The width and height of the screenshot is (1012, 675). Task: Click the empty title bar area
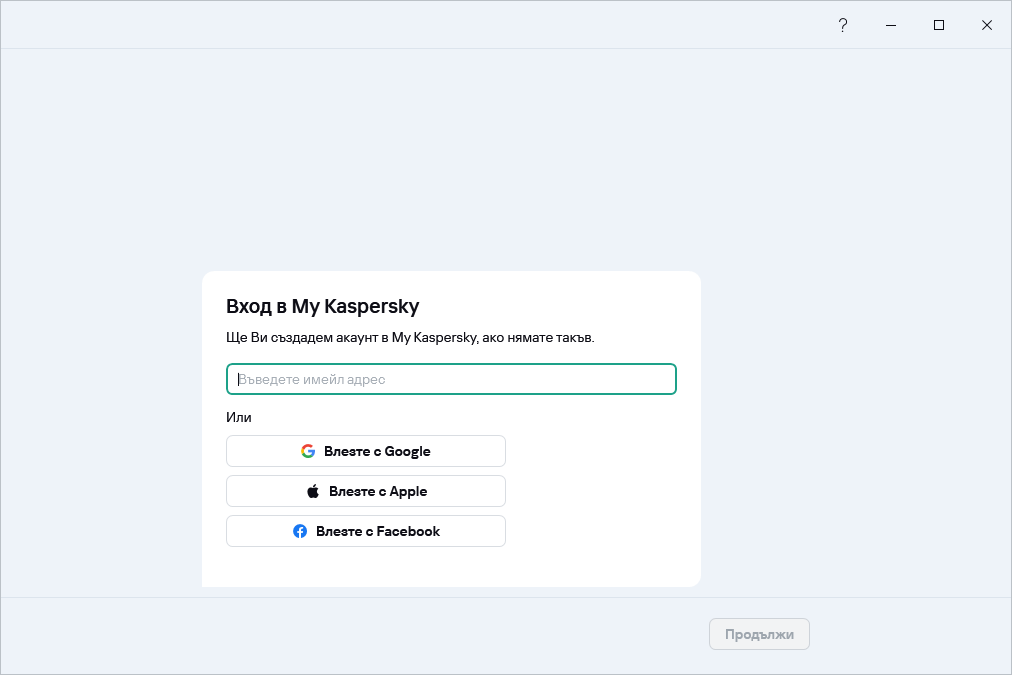400,25
